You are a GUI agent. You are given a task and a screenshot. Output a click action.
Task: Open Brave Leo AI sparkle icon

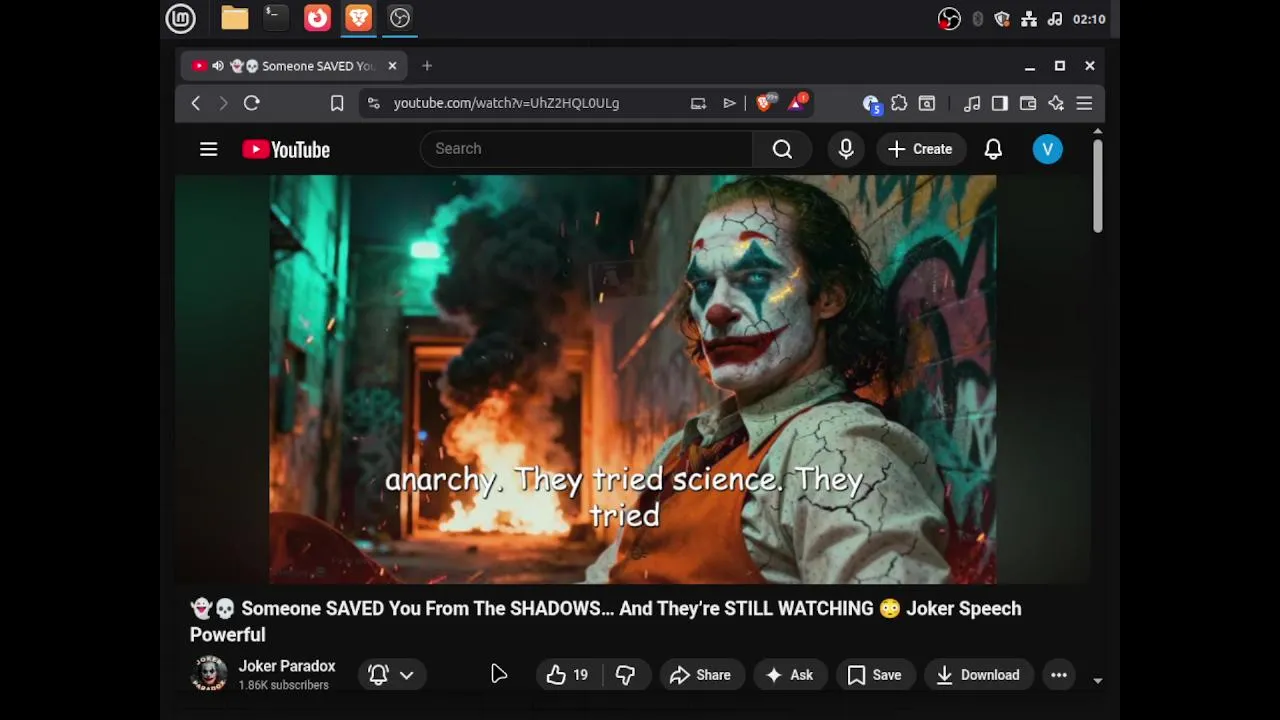(x=1056, y=103)
